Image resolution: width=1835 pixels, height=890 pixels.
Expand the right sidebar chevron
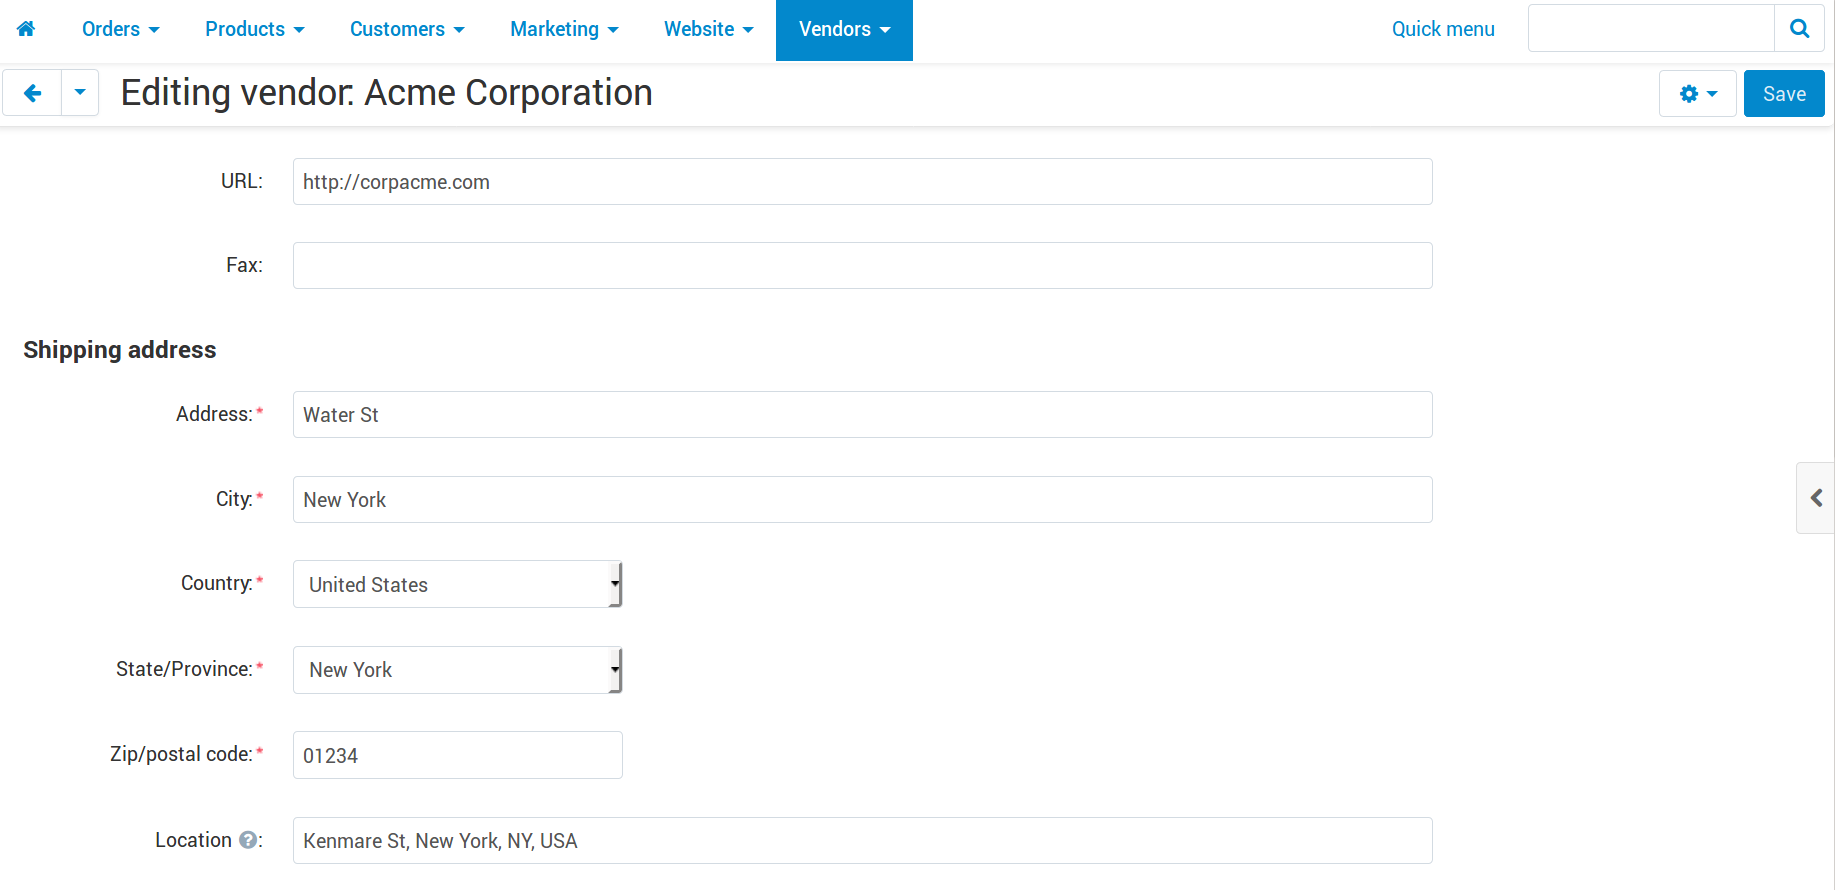[1816, 498]
